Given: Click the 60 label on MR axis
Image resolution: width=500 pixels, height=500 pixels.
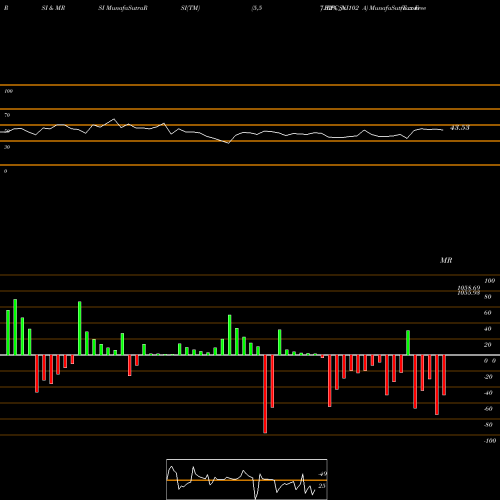Looking at the screenshot, I should point(488,313).
